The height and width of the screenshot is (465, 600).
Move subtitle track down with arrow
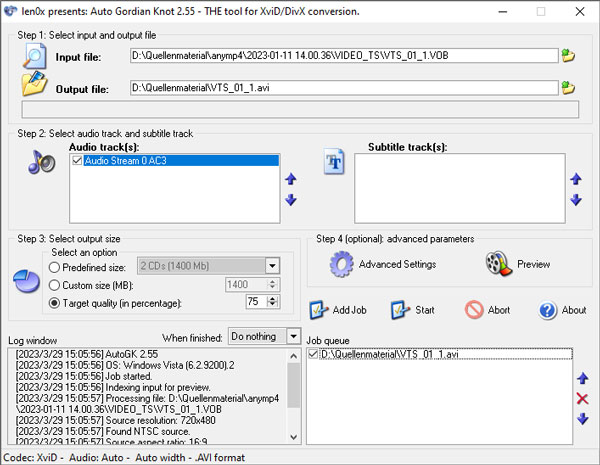click(x=575, y=200)
